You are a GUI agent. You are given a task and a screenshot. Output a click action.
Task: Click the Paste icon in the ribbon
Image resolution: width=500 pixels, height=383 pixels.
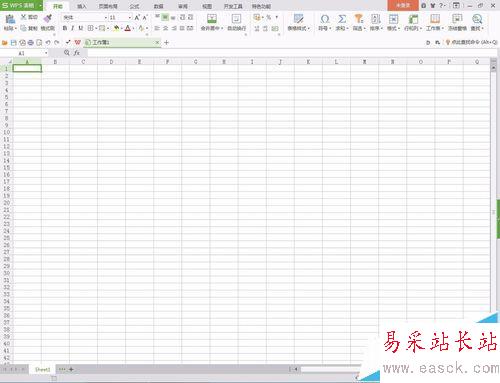[10, 19]
